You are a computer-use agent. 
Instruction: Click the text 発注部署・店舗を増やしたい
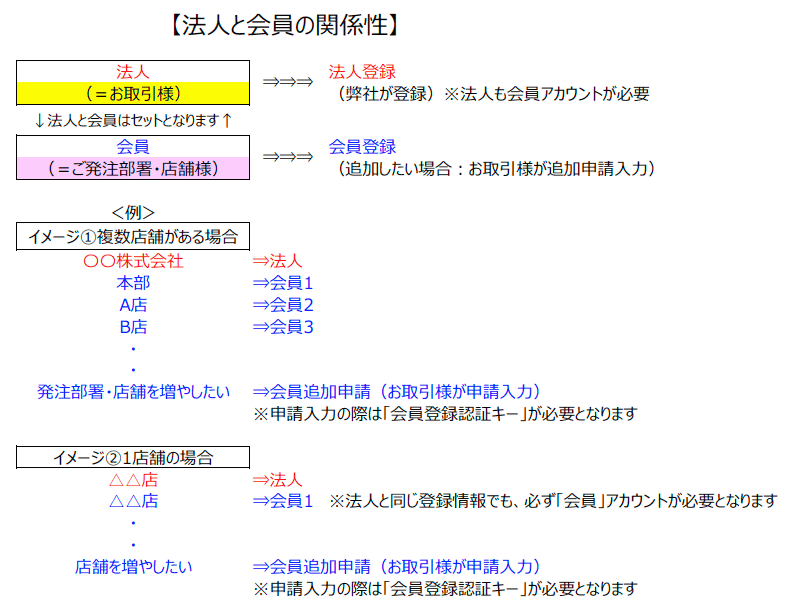point(133,392)
